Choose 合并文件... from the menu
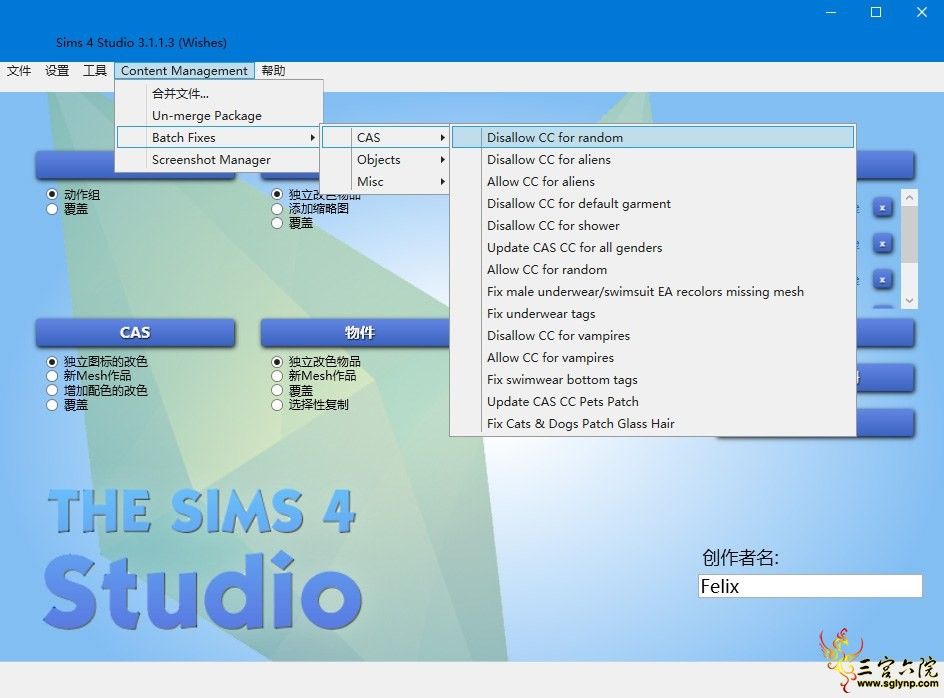This screenshot has height=698, width=944. point(218,93)
